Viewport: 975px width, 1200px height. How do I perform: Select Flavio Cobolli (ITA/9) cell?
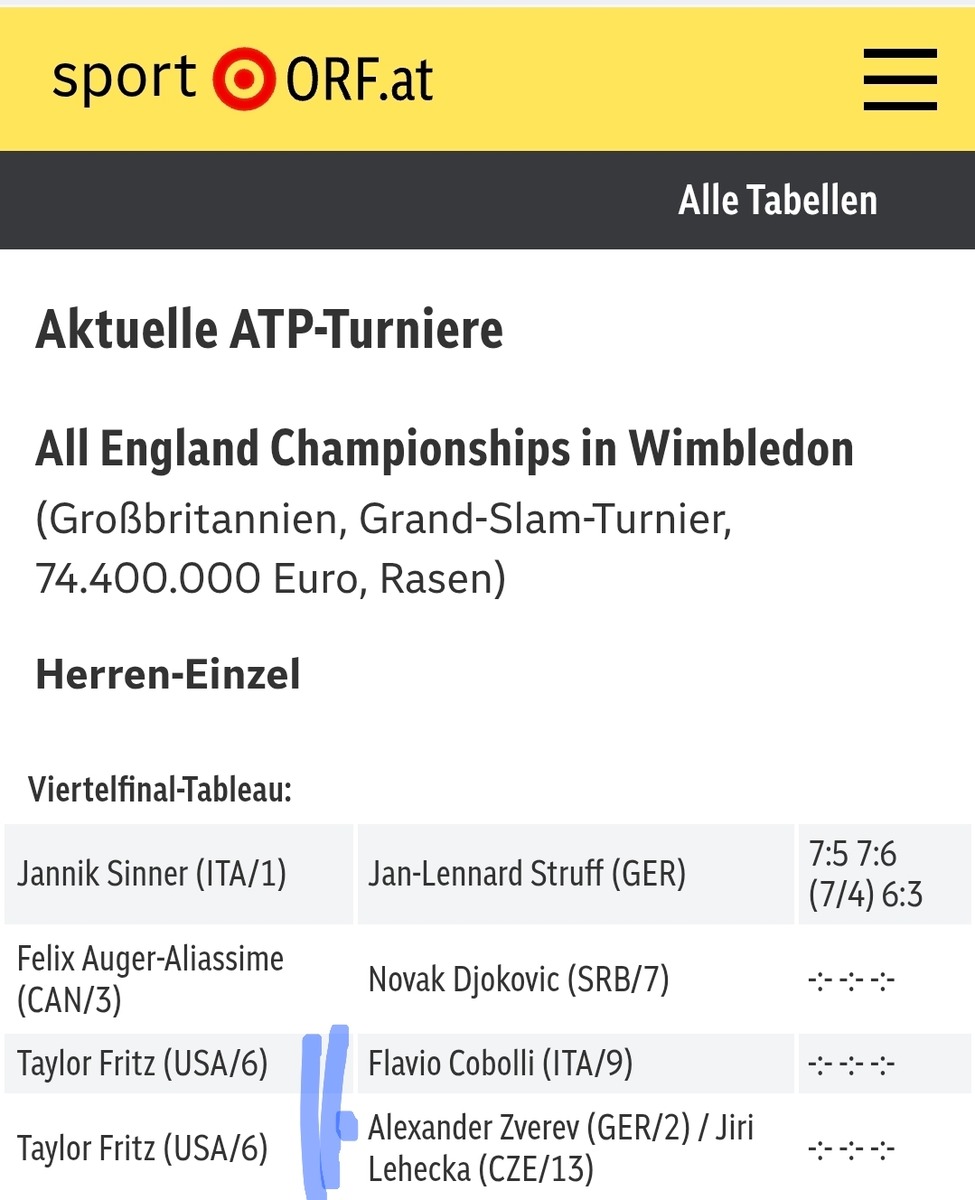pos(575,1063)
